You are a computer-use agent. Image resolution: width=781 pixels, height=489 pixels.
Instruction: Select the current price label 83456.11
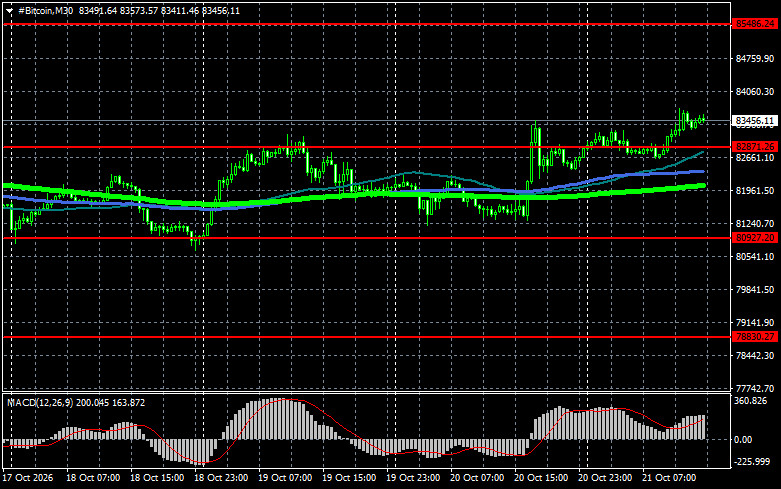tap(755, 121)
